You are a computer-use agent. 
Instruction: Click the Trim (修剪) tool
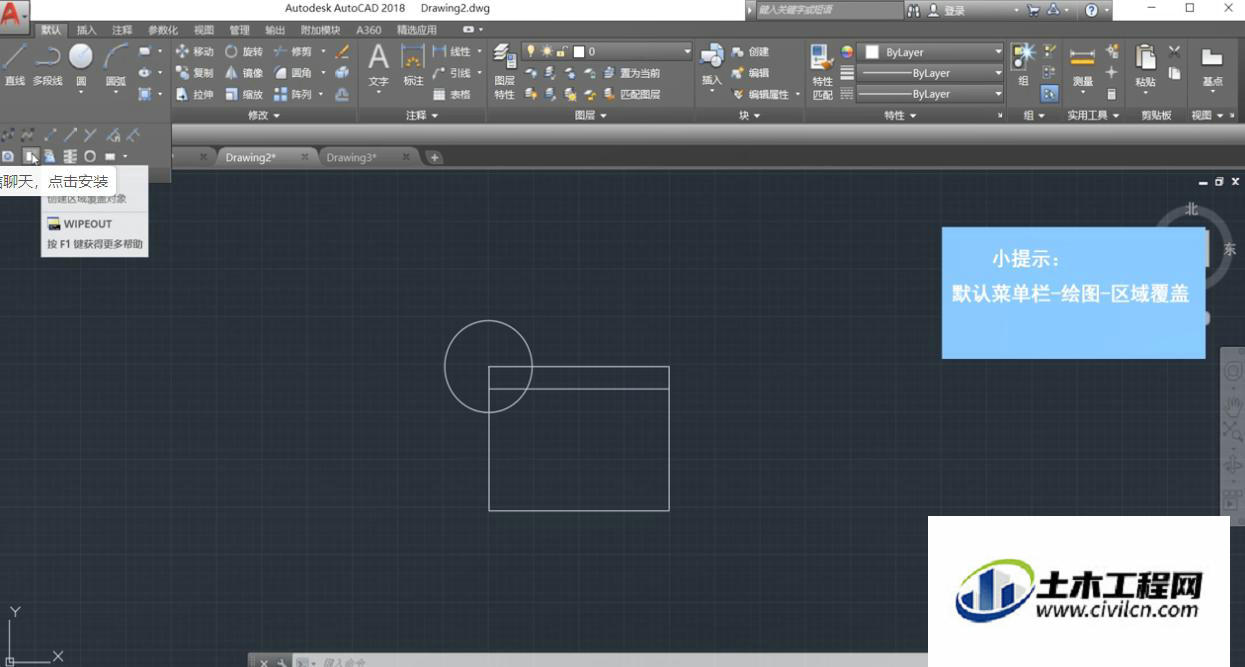tap(292, 51)
